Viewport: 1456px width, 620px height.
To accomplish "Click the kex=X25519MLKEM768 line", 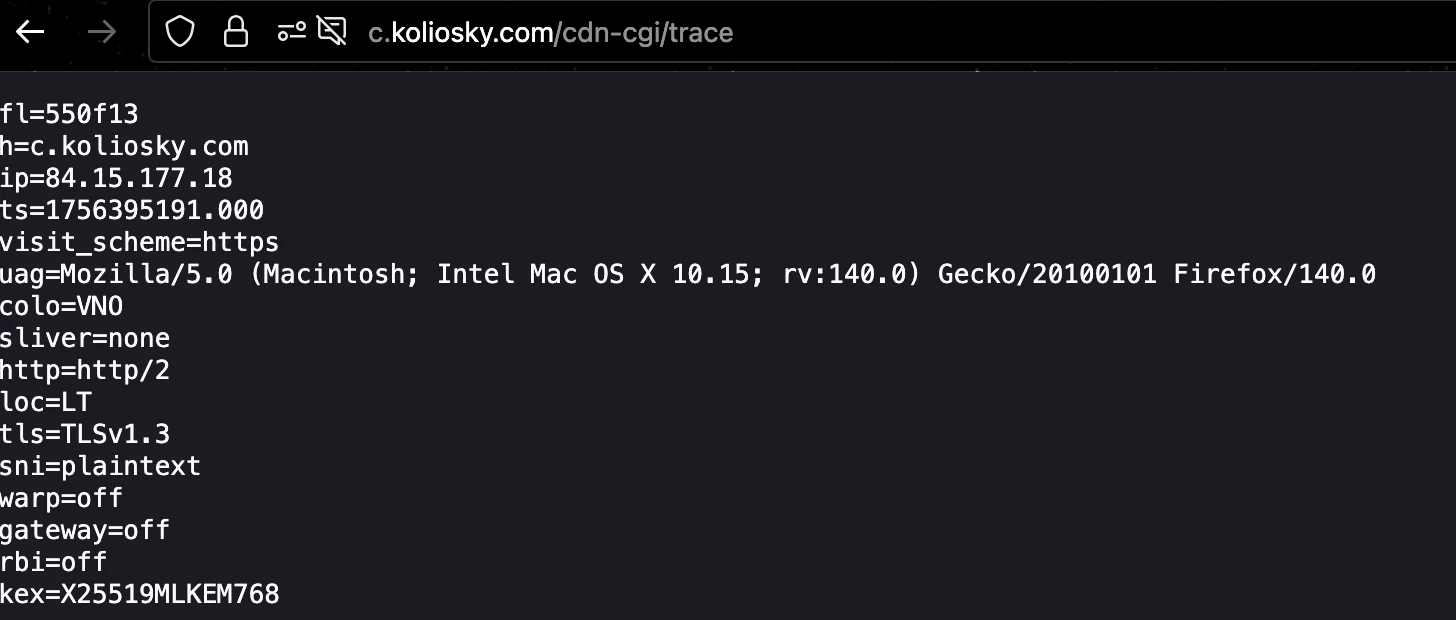I will point(140,594).
